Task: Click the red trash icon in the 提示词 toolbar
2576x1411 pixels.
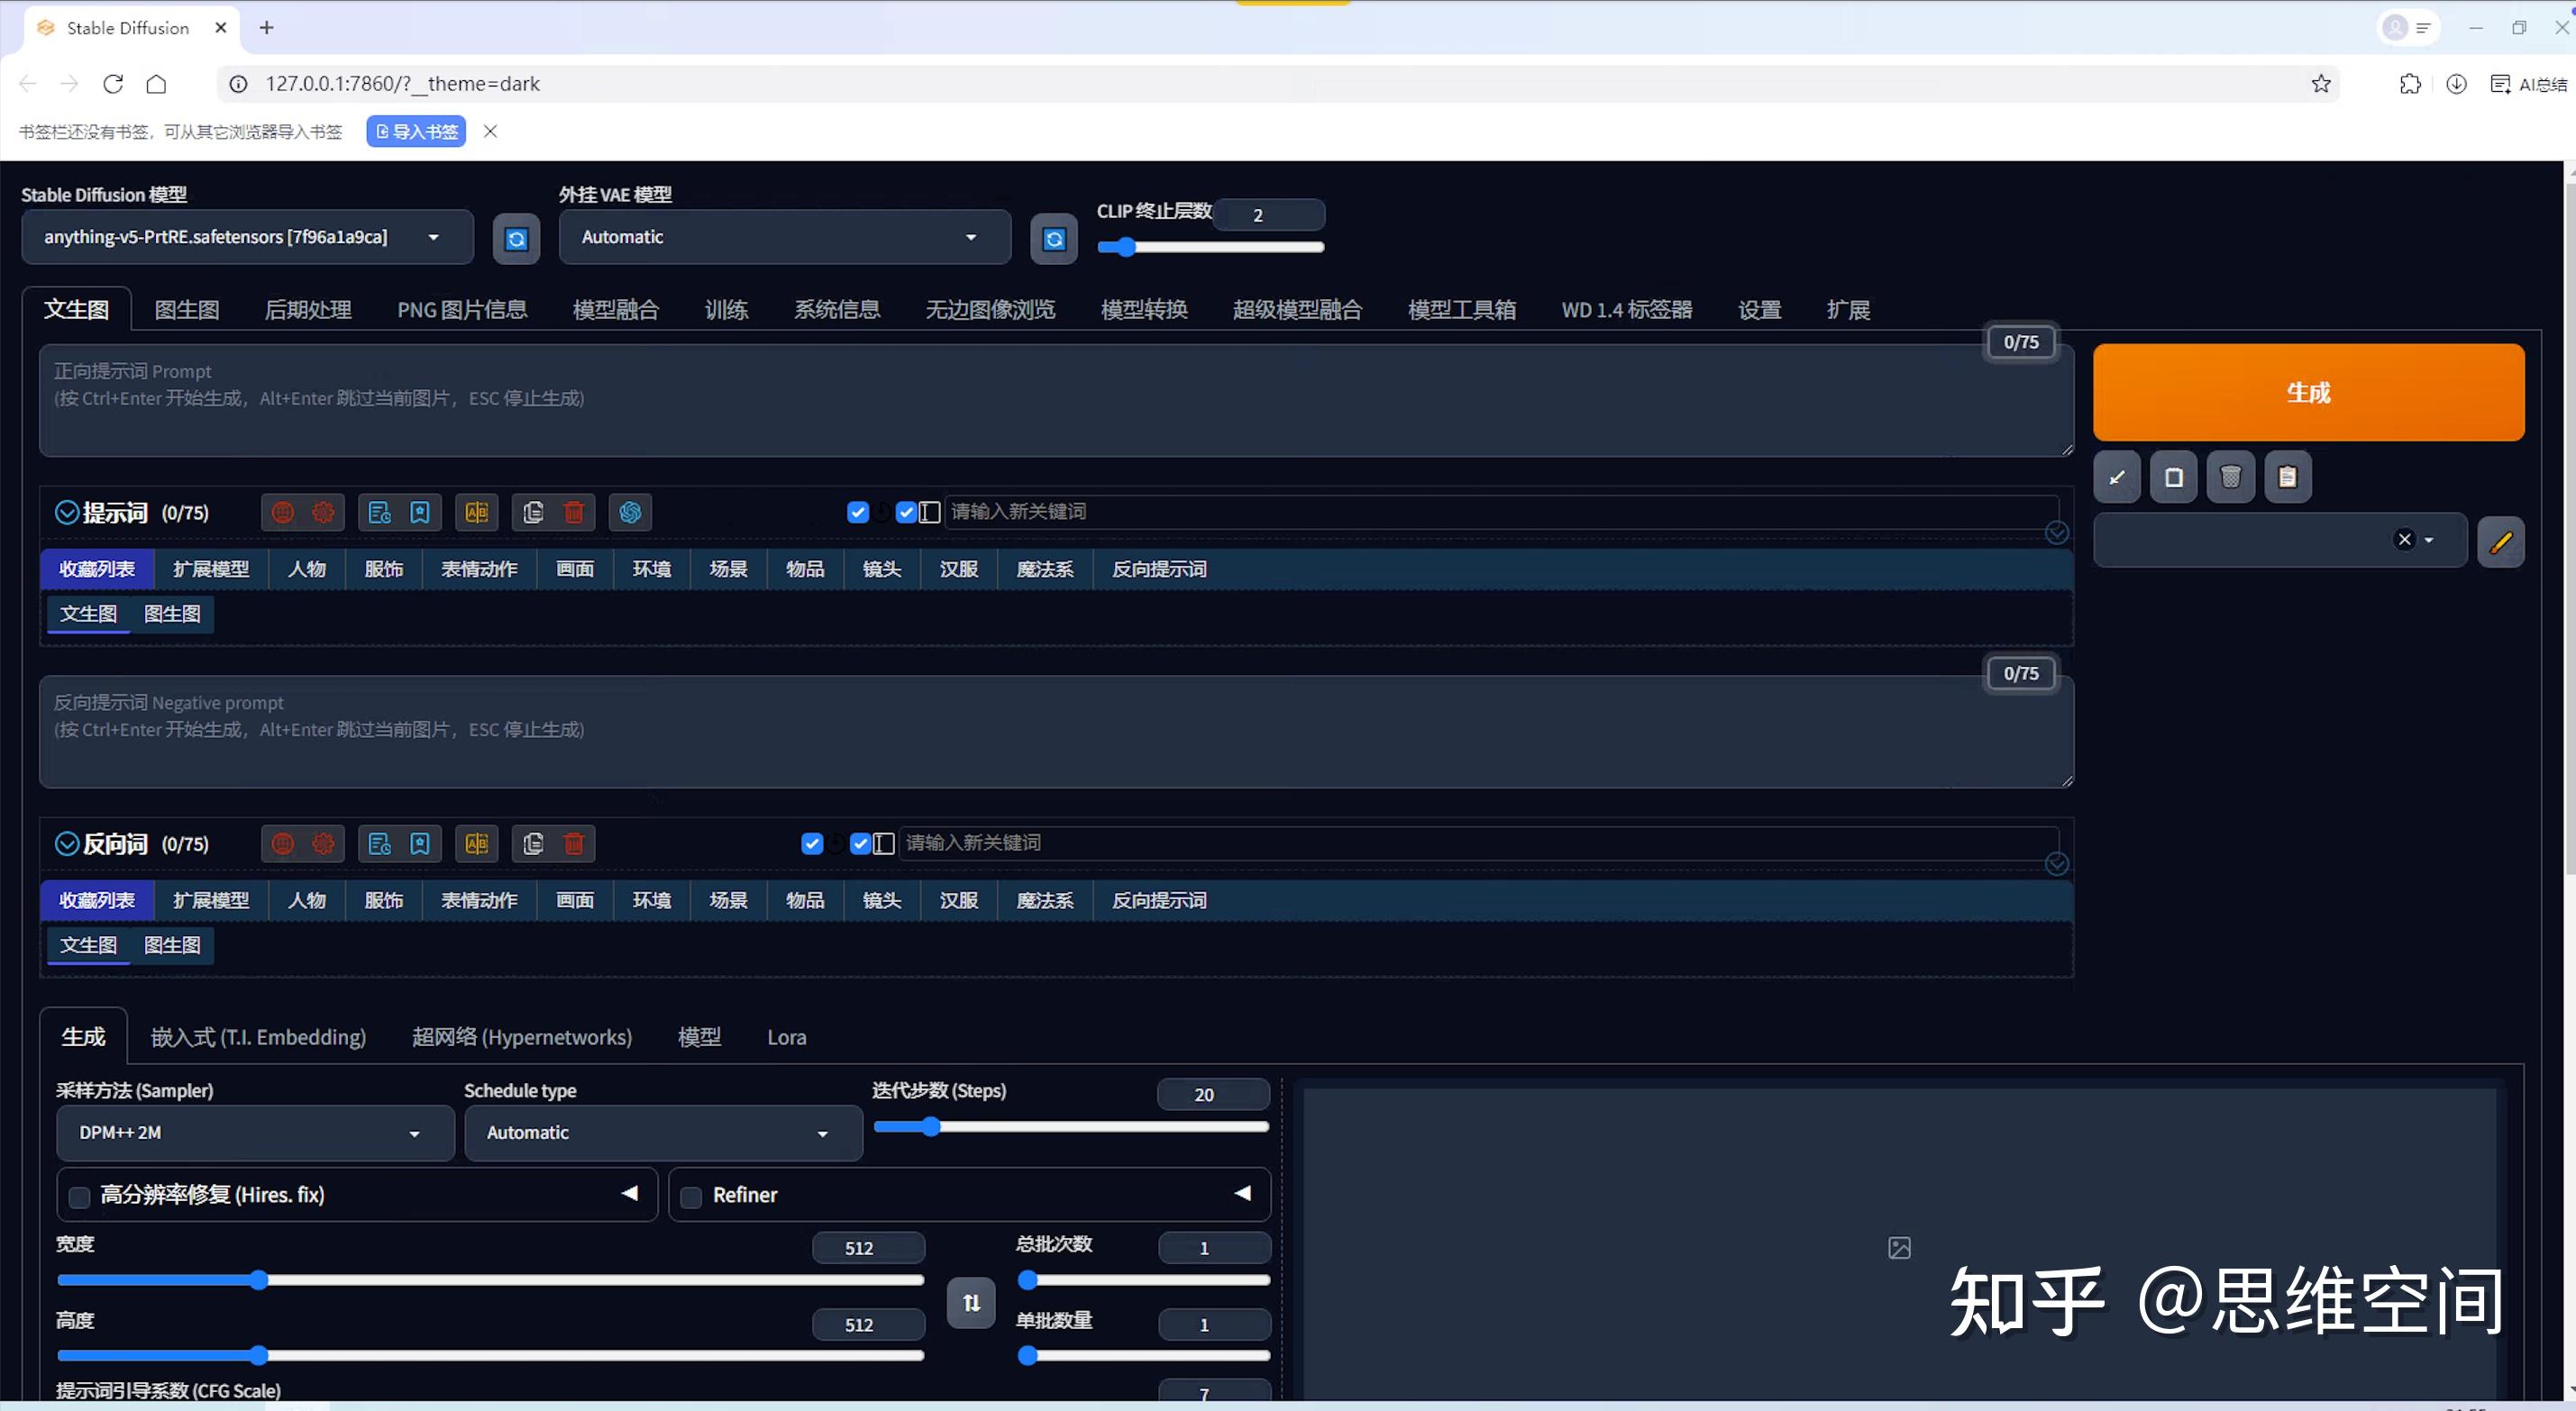Action: click(574, 512)
